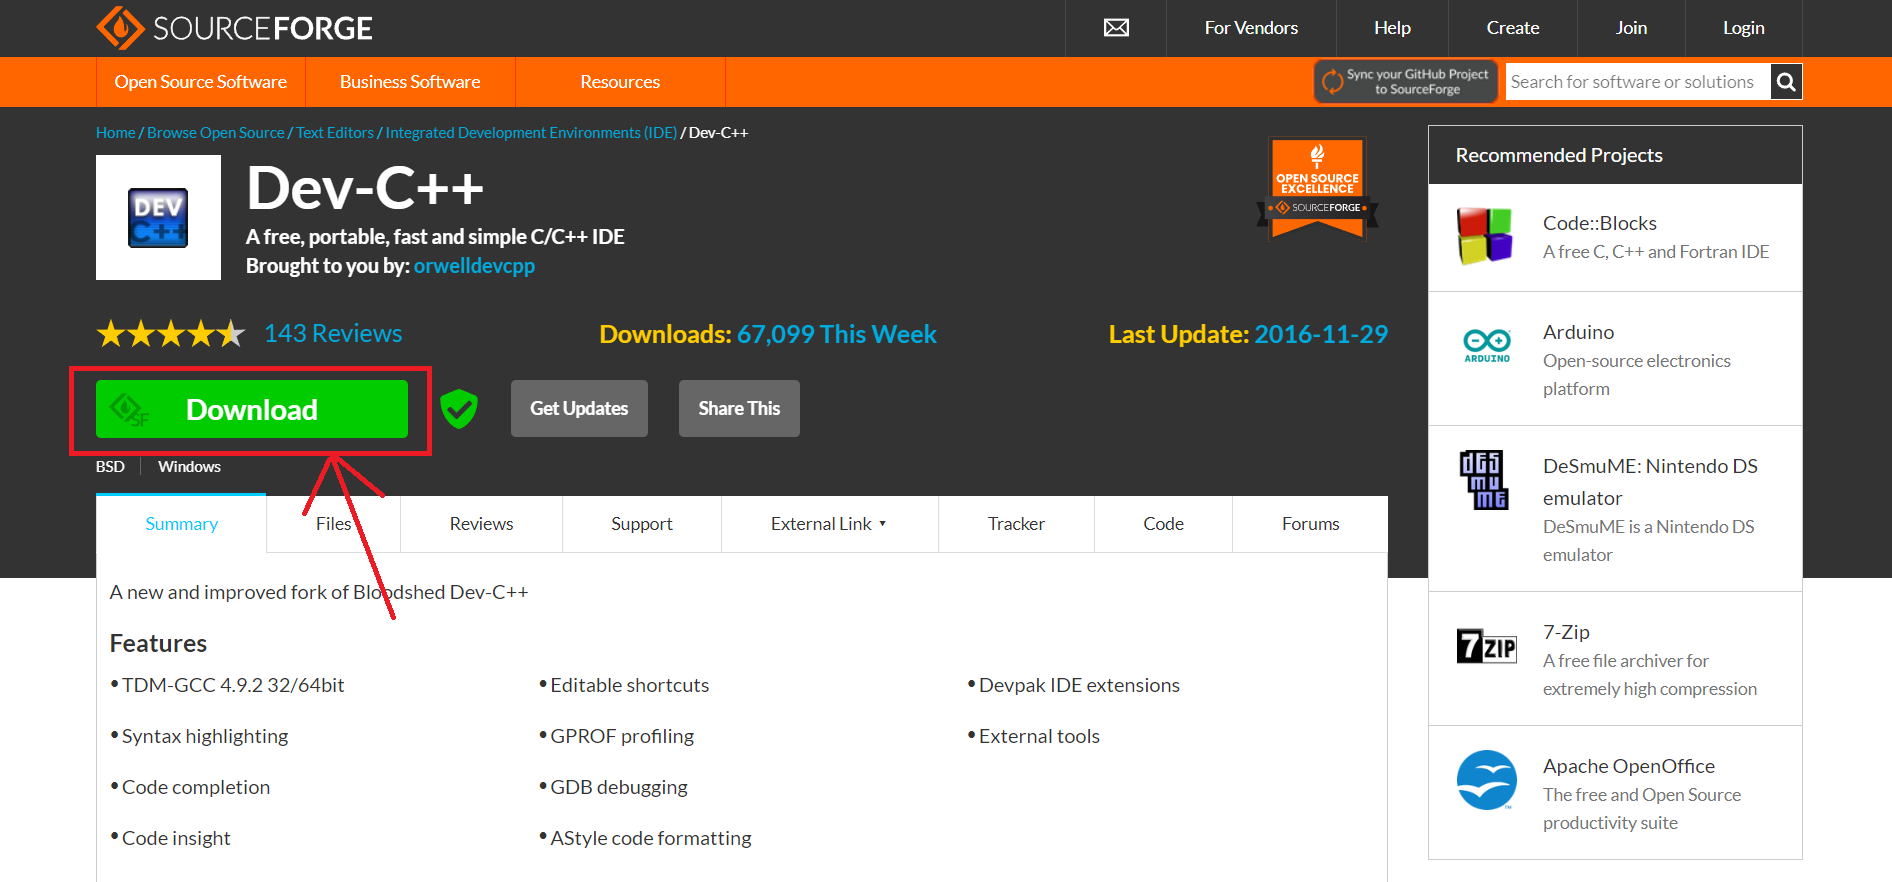The image size is (1892, 882).
Task: Click the SourceForge logo in header
Action: point(234,28)
